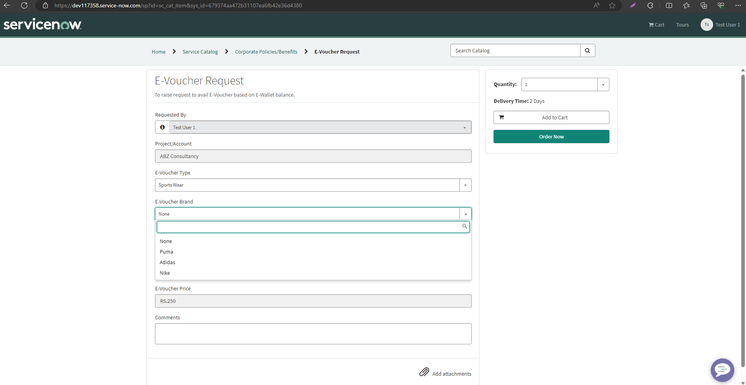Open the browser three-dots settings menu
This screenshot has width=746, height=385.
(738, 6)
